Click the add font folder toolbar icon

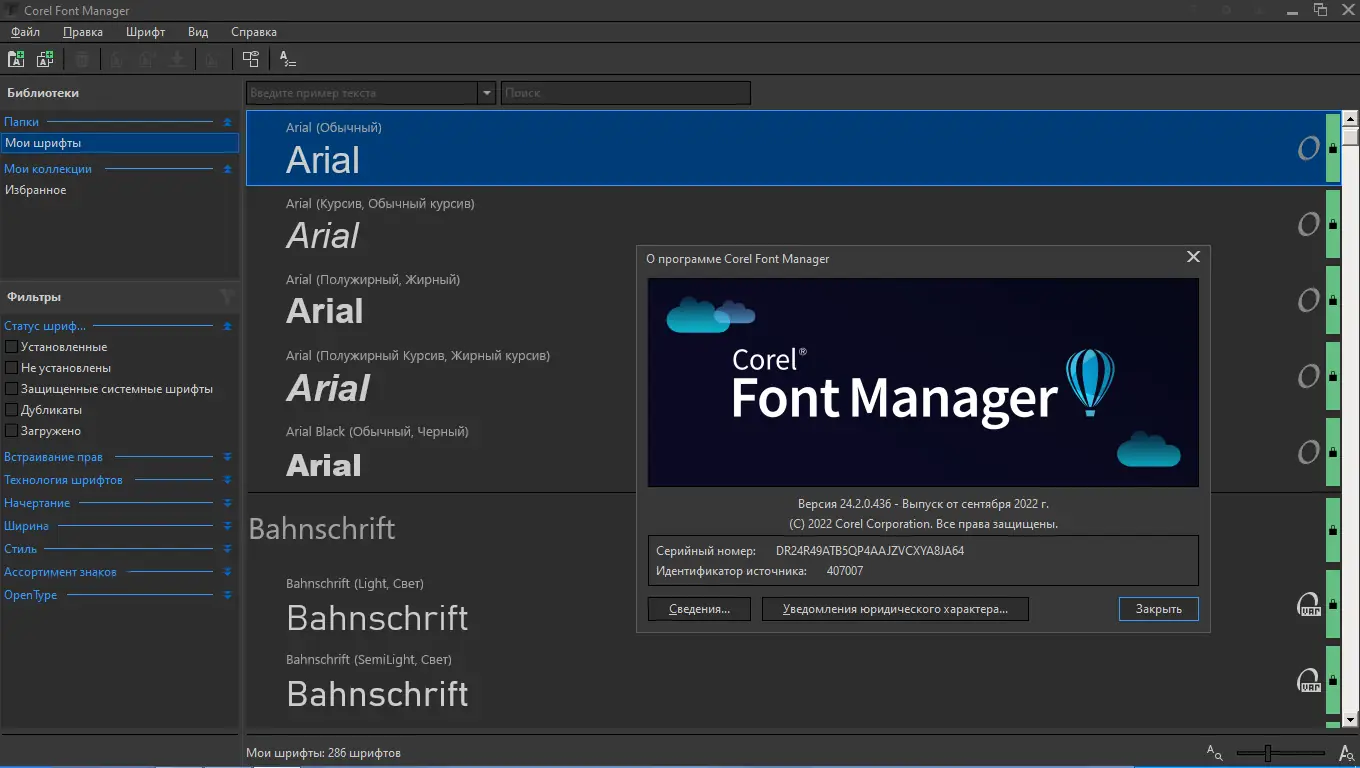pos(16,59)
